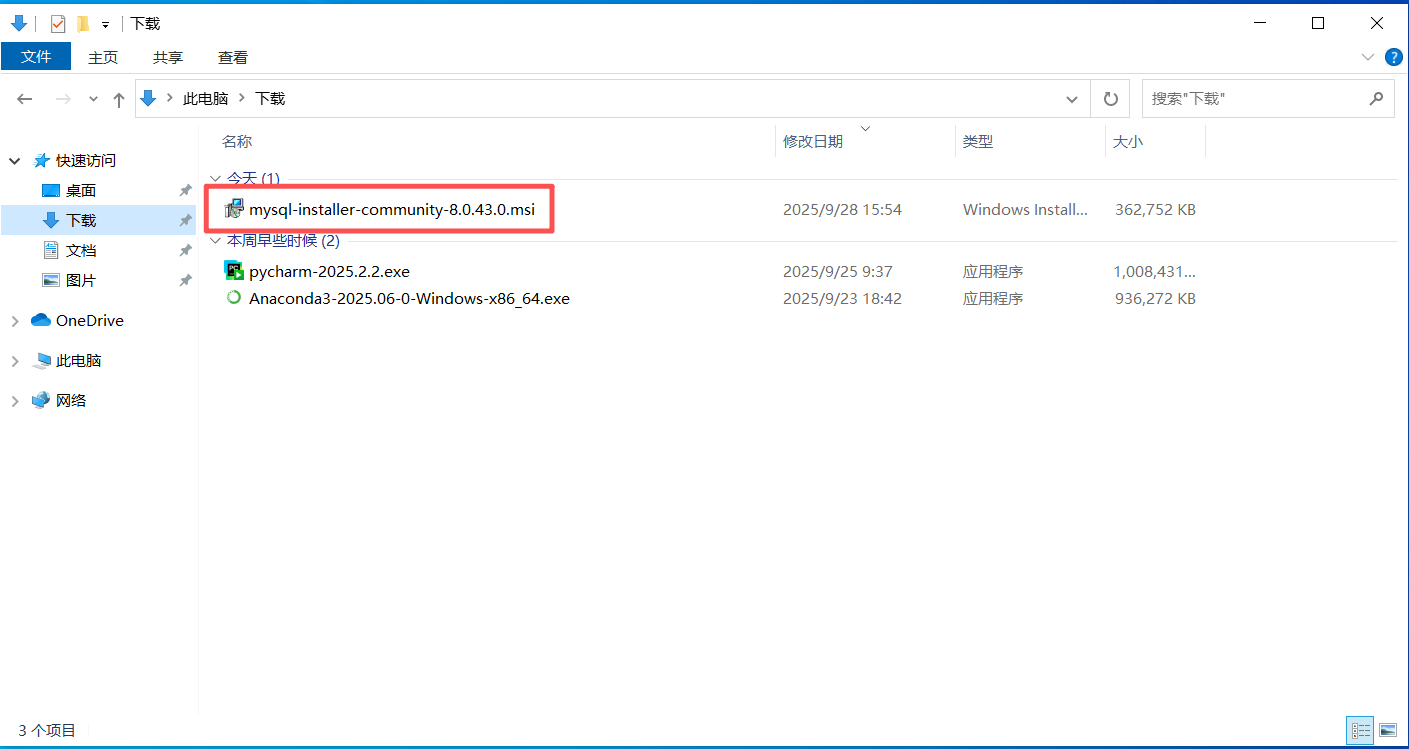Viewport: 1409px width, 749px height.
Task: Click the pin icon beside 文档
Action: 185,250
